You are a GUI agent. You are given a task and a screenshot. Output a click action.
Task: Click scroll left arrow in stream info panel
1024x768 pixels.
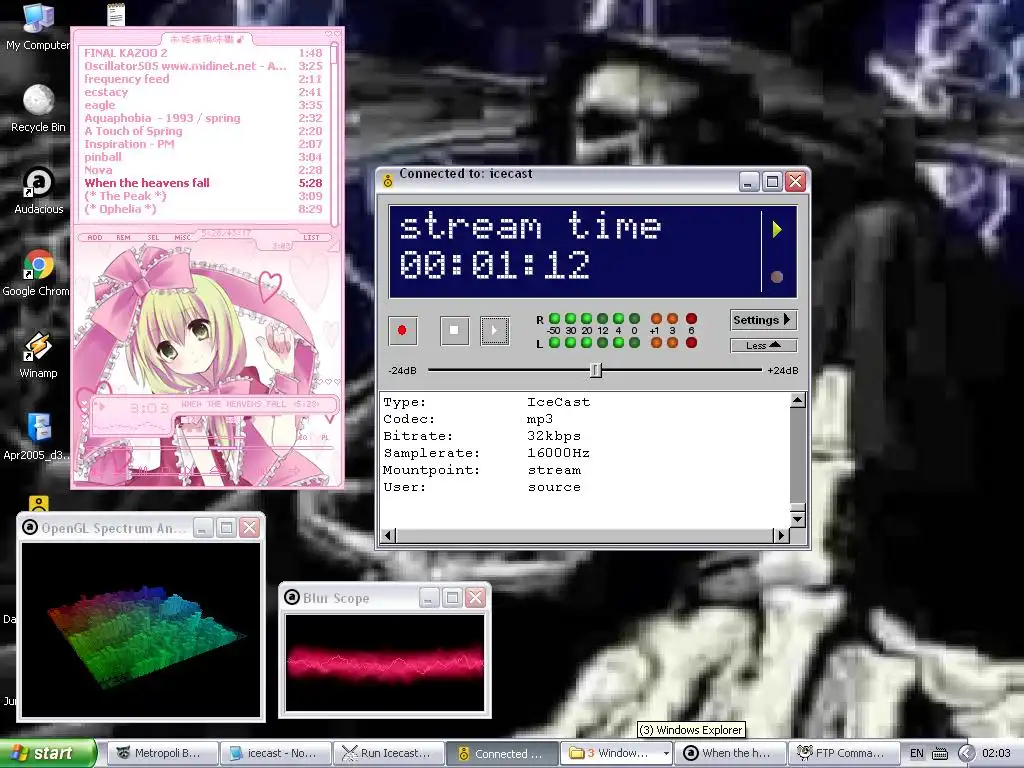pos(388,536)
